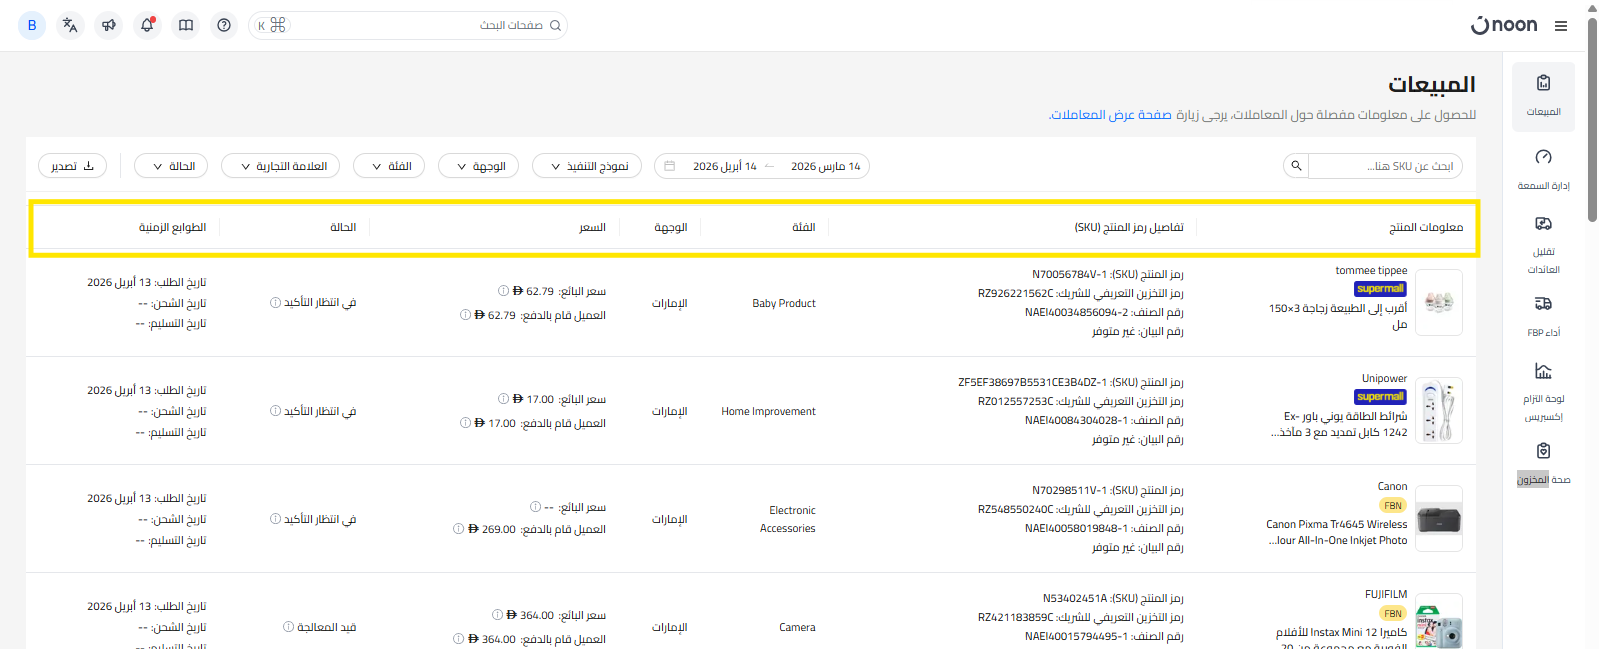
Task: Click info icon beside tommee tippee seller price
Action: pyautogui.click(x=503, y=291)
